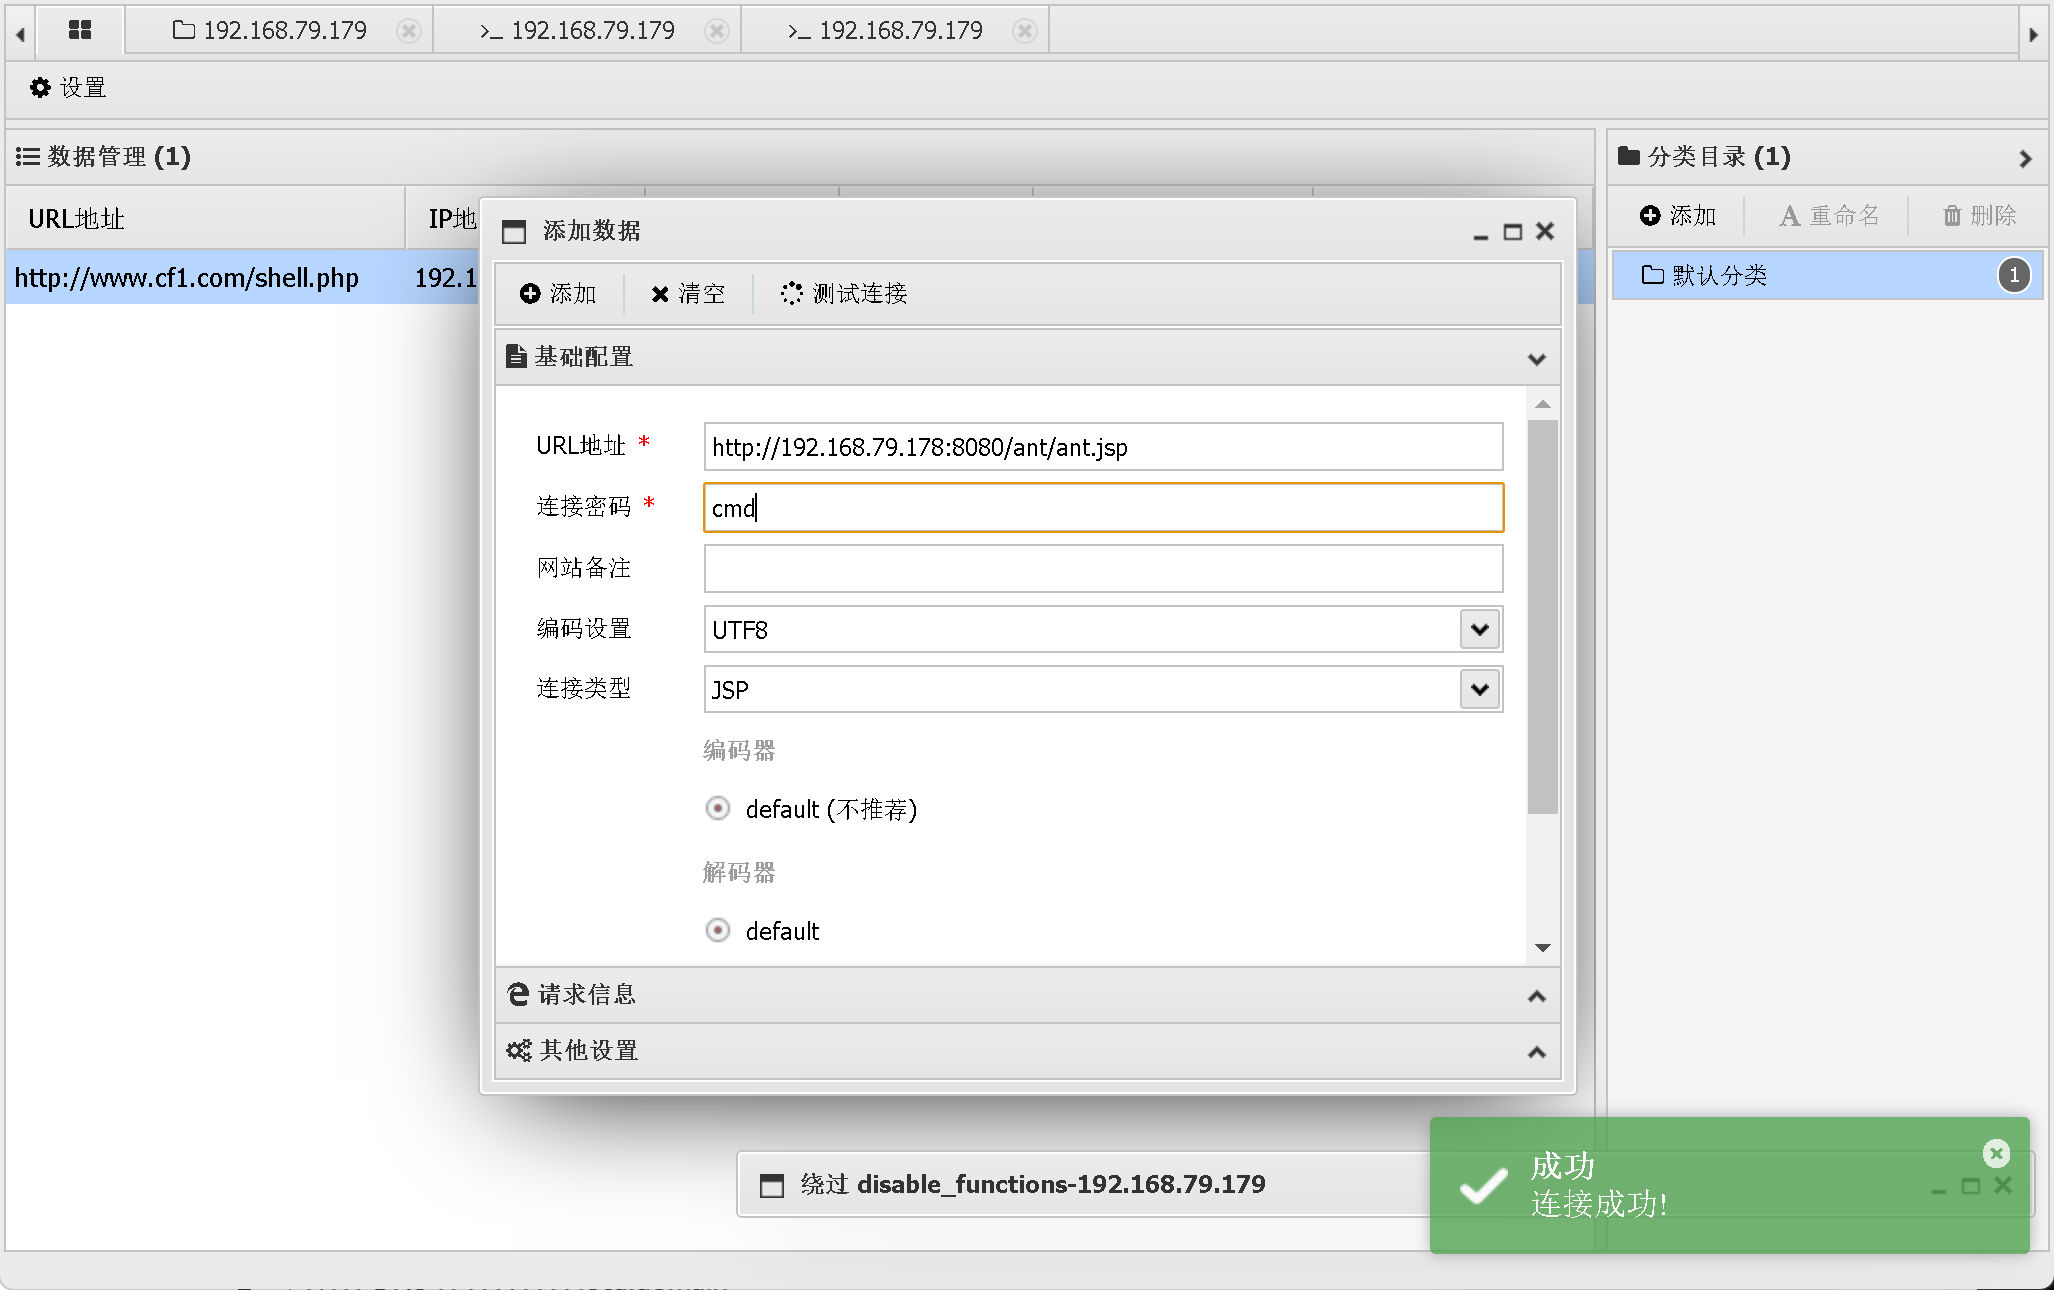The width and height of the screenshot is (2054, 1290).
Task: Dismiss the green success notification
Action: (x=1996, y=1153)
